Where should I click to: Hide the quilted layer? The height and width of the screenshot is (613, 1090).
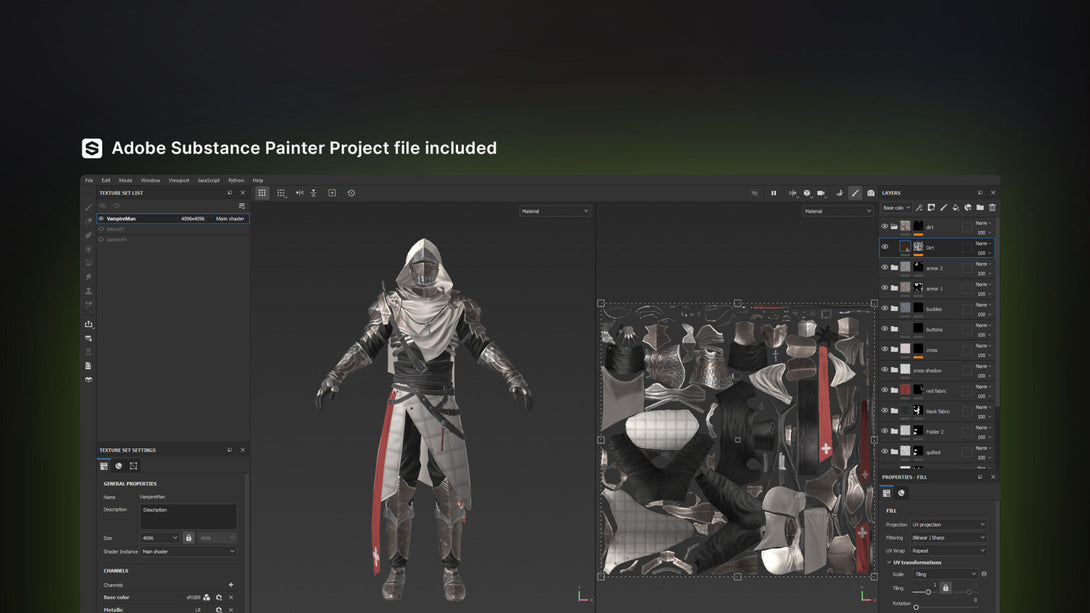click(885, 451)
